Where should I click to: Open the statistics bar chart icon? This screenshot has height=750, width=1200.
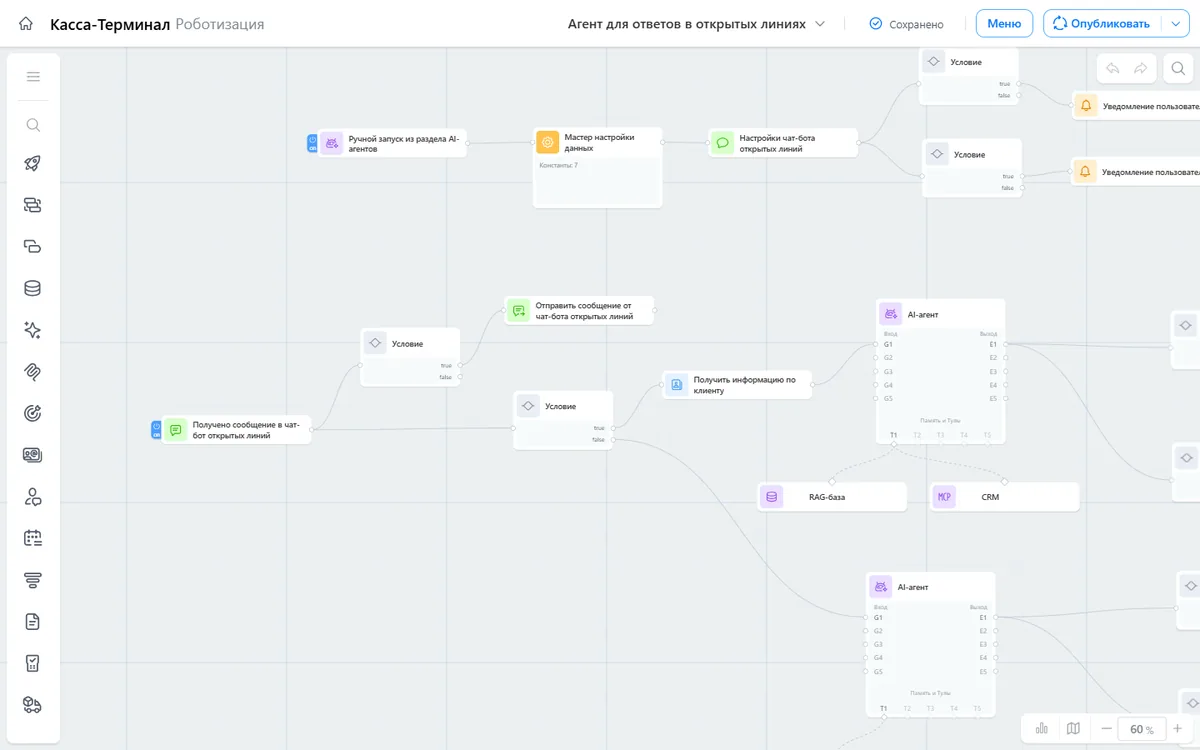point(1042,729)
